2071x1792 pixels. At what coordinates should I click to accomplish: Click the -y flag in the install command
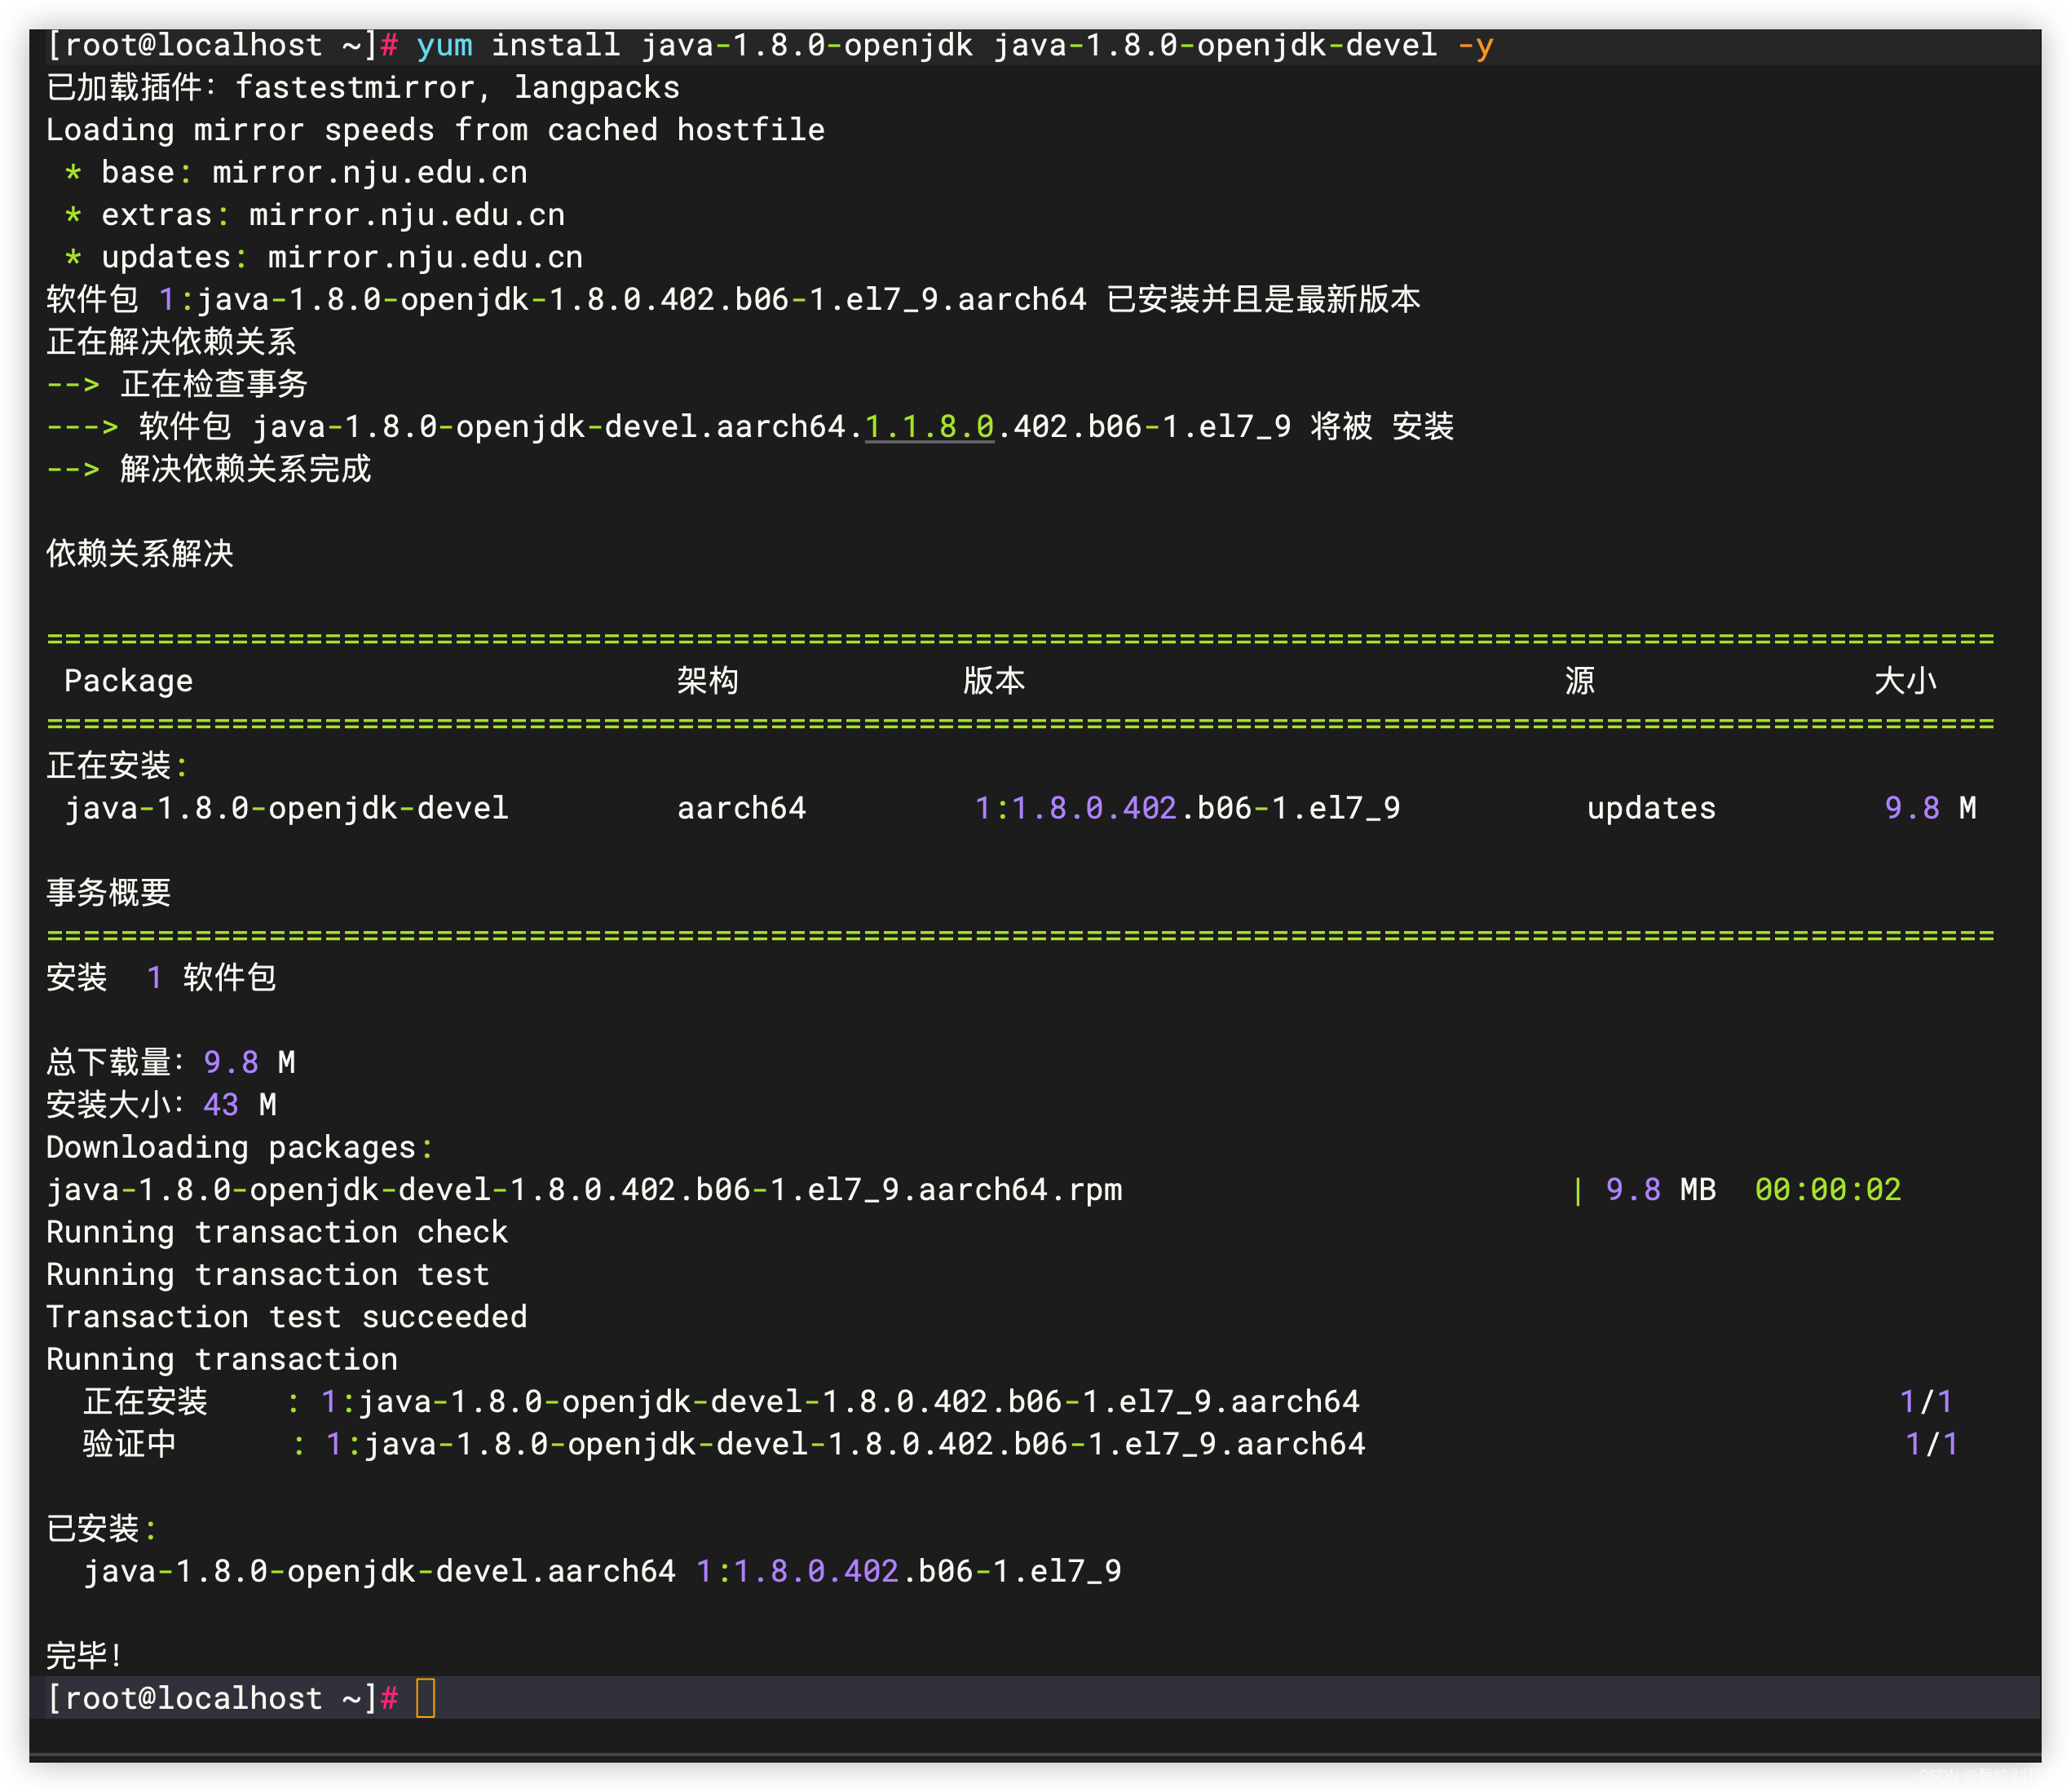tap(1475, 45)
